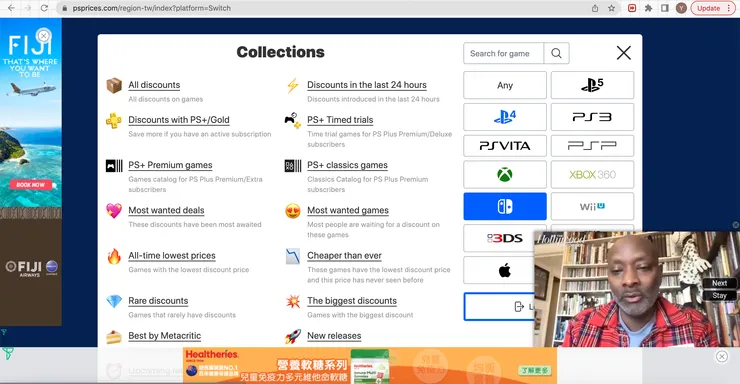Select the Xbox platform logo button
This screenshot has width=740, height=384.
point(505,175)
